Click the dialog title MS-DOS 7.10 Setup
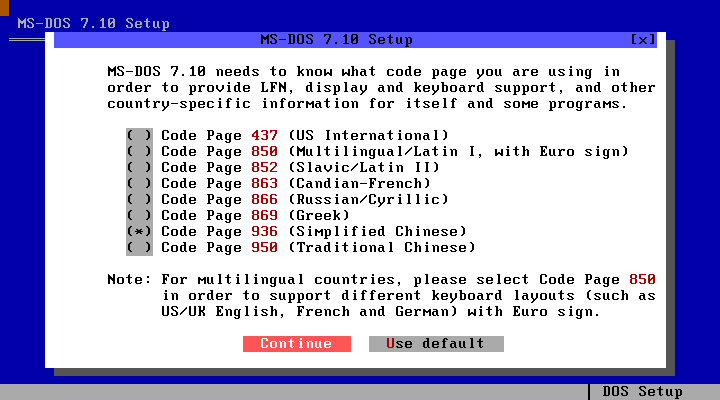The image size is (720, 400). coord(337,40)
